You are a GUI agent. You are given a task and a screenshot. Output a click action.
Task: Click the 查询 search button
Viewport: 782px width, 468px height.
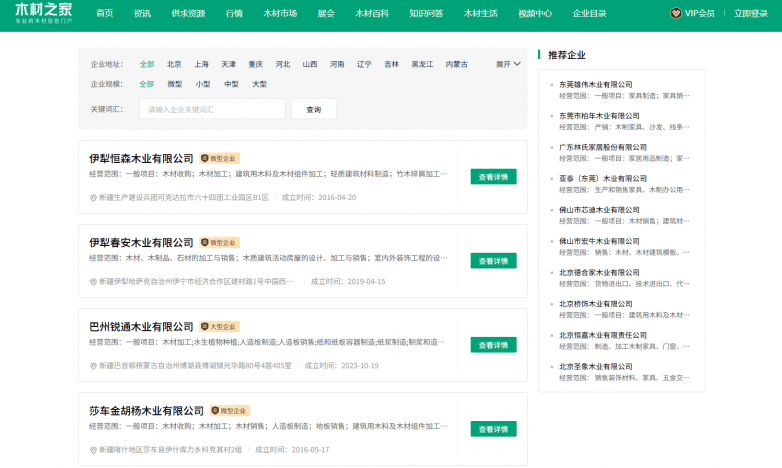(314, 109)
